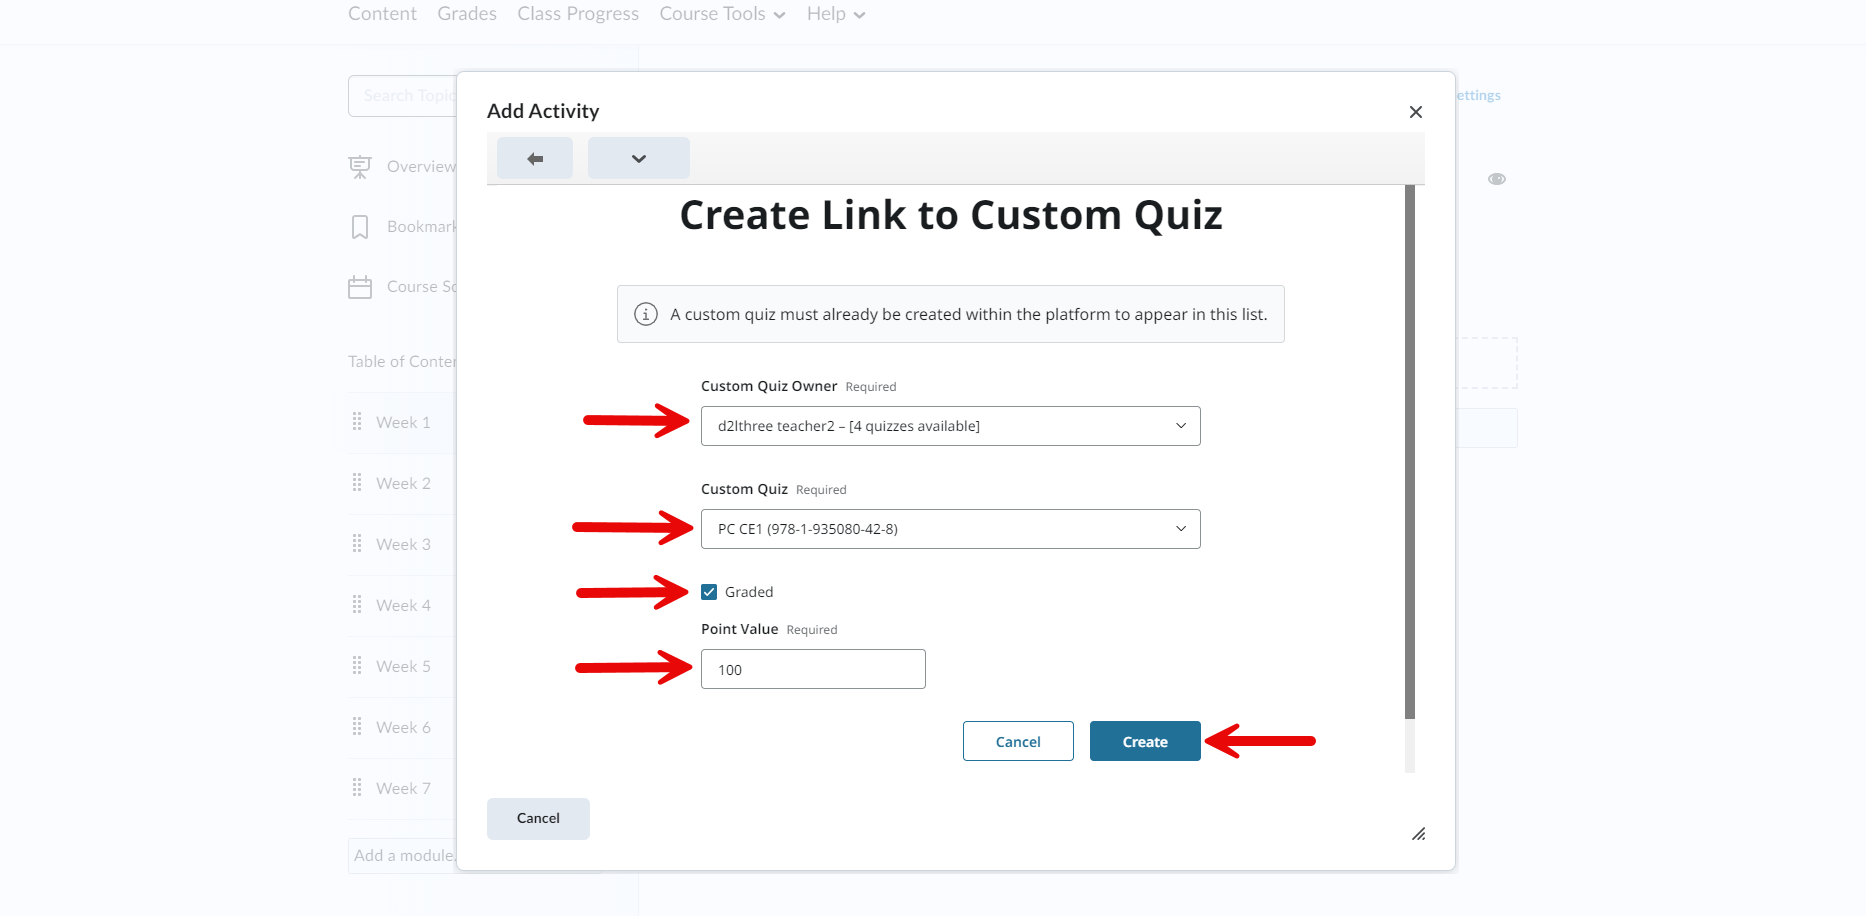Click the info icon in the notice banner
This screenshot has width=1866, height=916.
(646, 314)
